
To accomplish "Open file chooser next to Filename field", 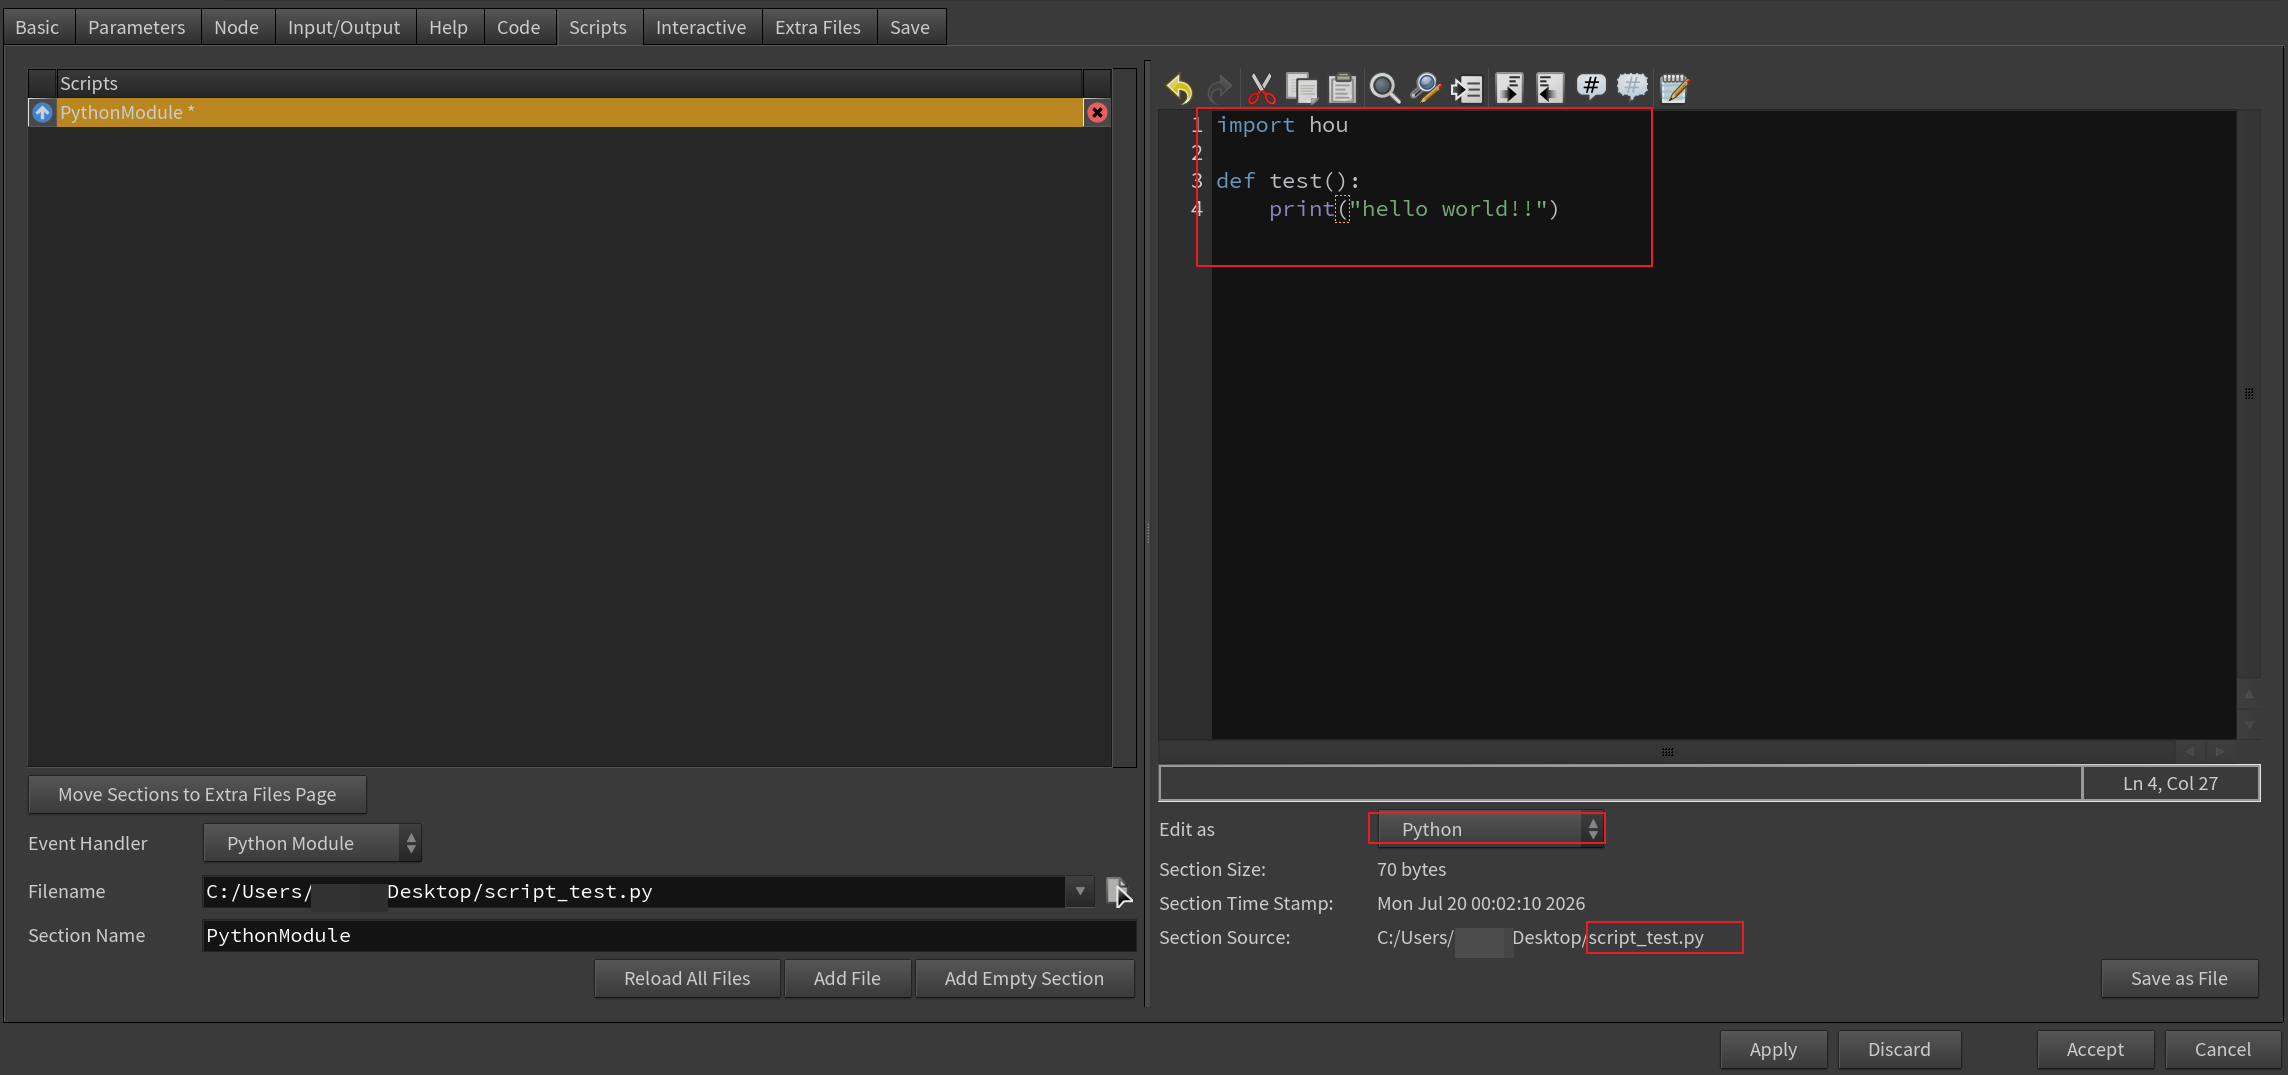I will point(1118,891).
